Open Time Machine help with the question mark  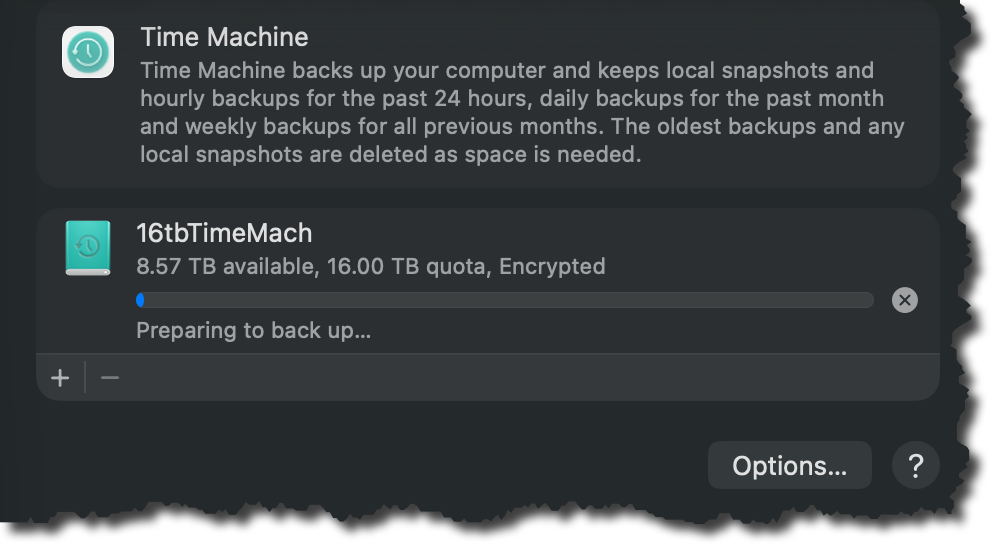click(915, 465)
